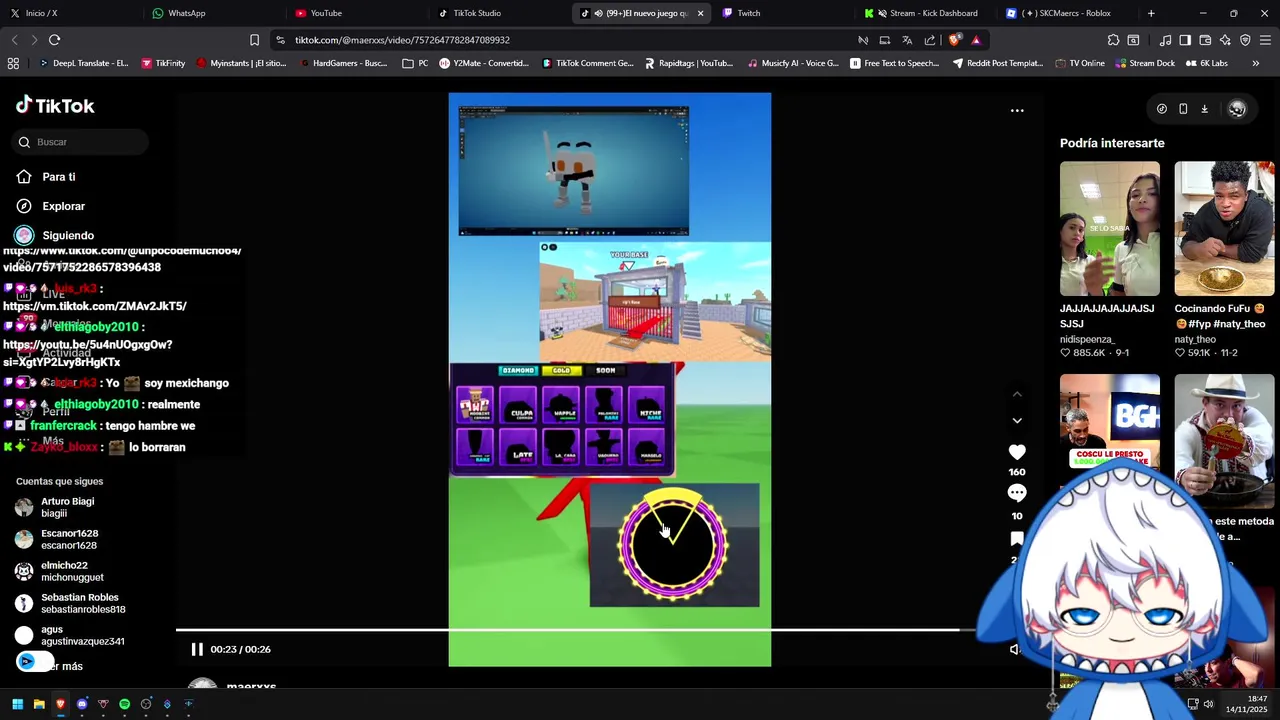Screen dimensions: 1280x720
Task: Go to the next video with down chevron
Action: pos(1017,420)
